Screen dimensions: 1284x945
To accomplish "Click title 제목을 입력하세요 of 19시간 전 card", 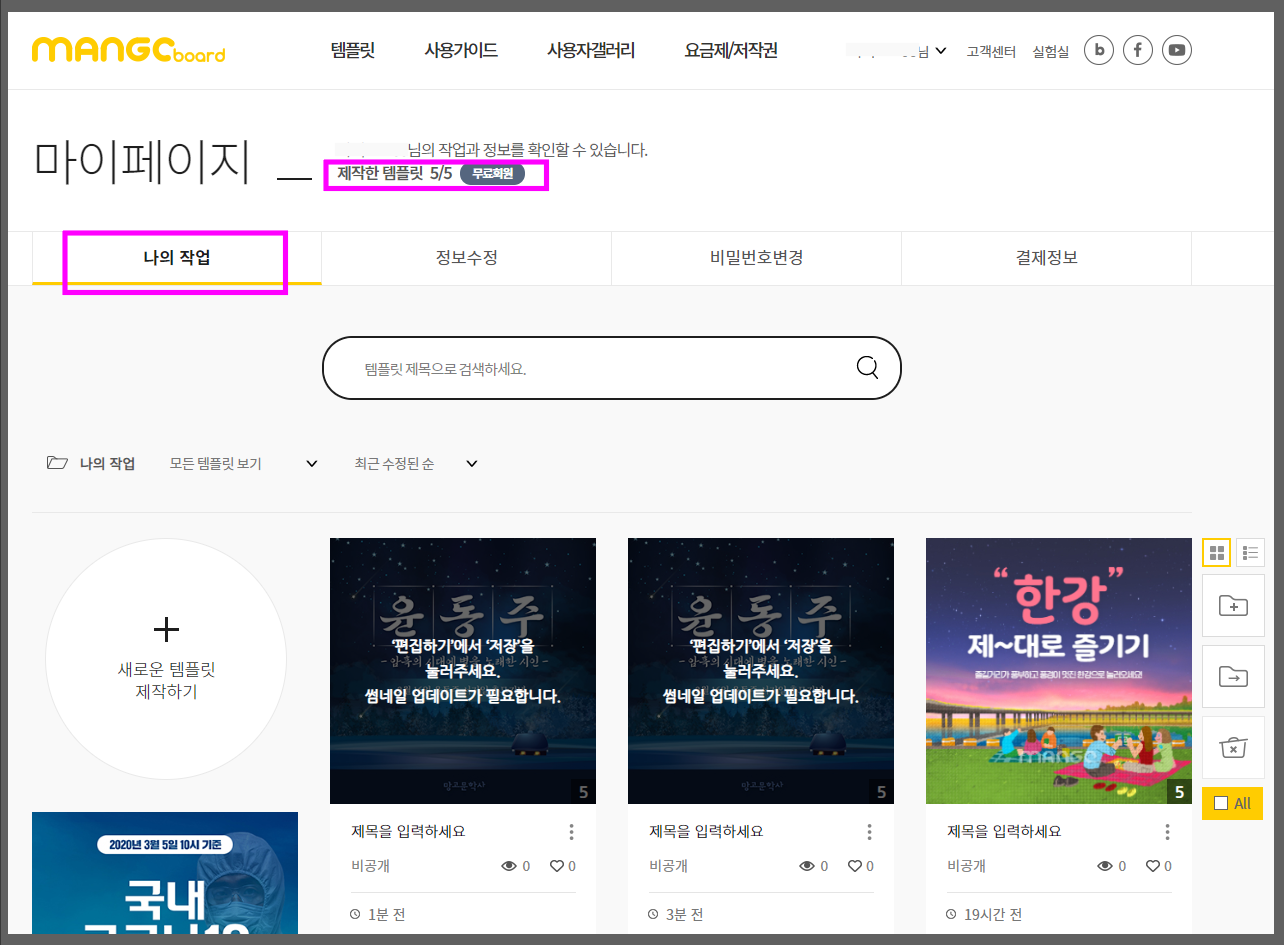I will point(1004,831).
